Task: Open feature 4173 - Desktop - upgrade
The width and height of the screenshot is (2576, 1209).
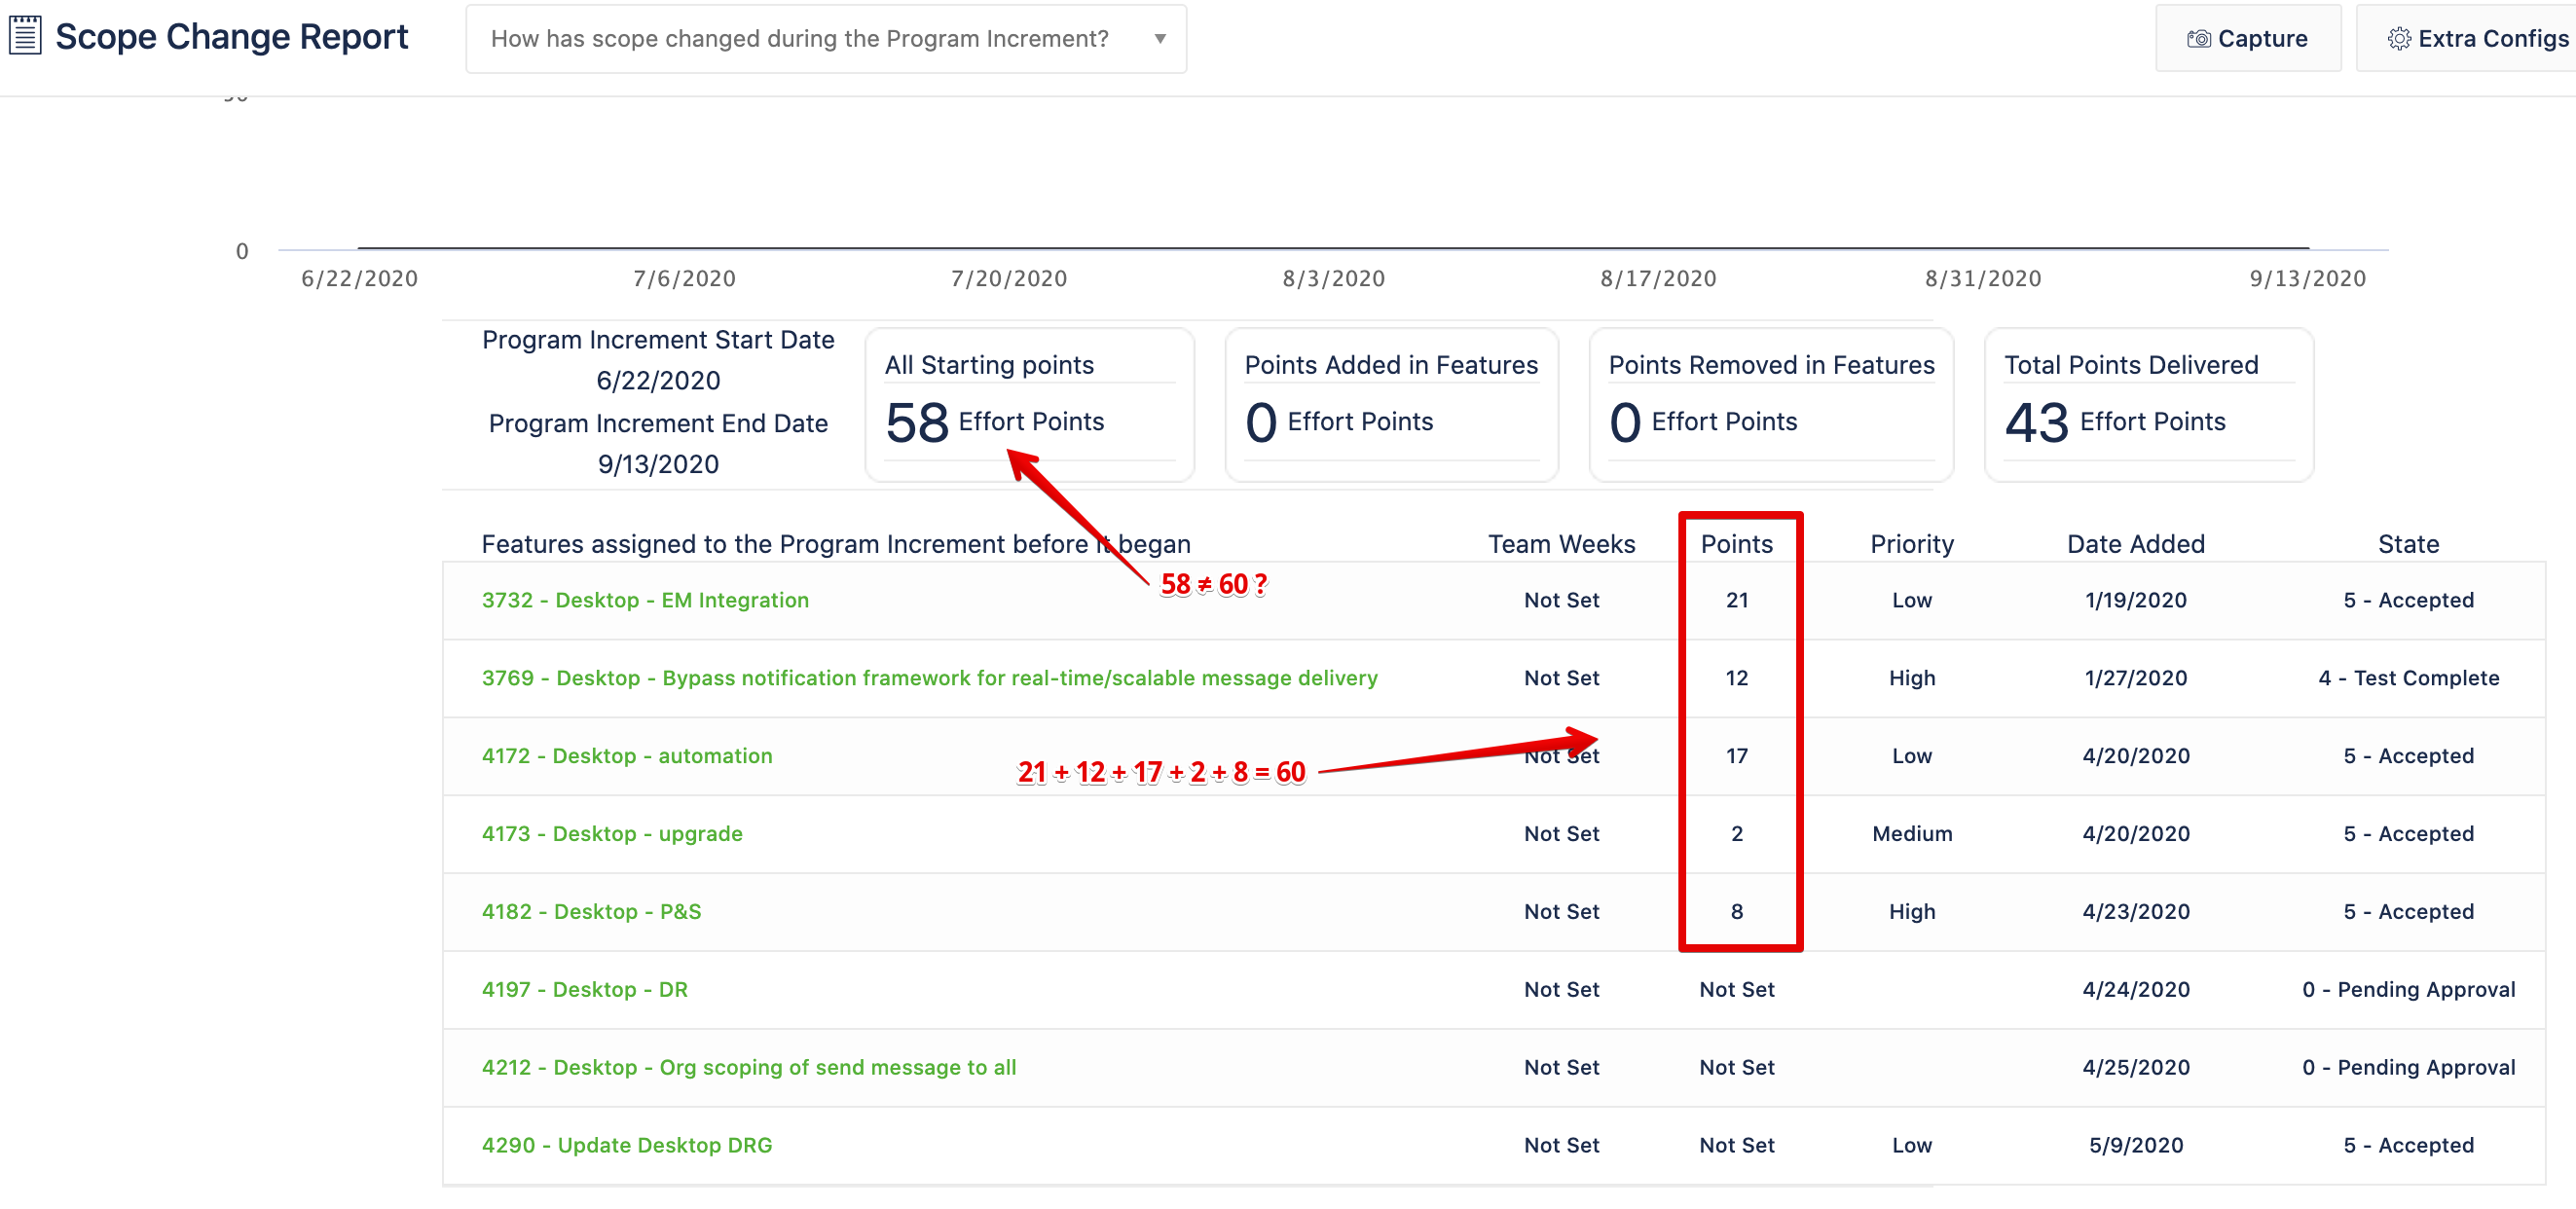Action: pyautogui.click(x=612, y=833)
